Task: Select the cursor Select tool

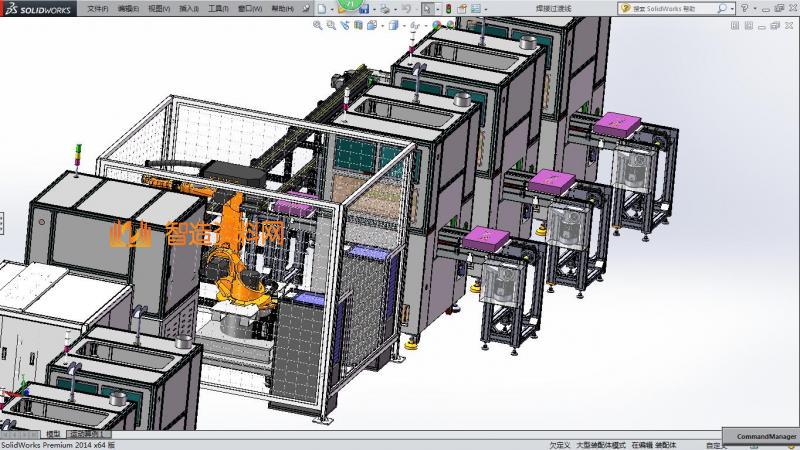Action: (427, 8)
